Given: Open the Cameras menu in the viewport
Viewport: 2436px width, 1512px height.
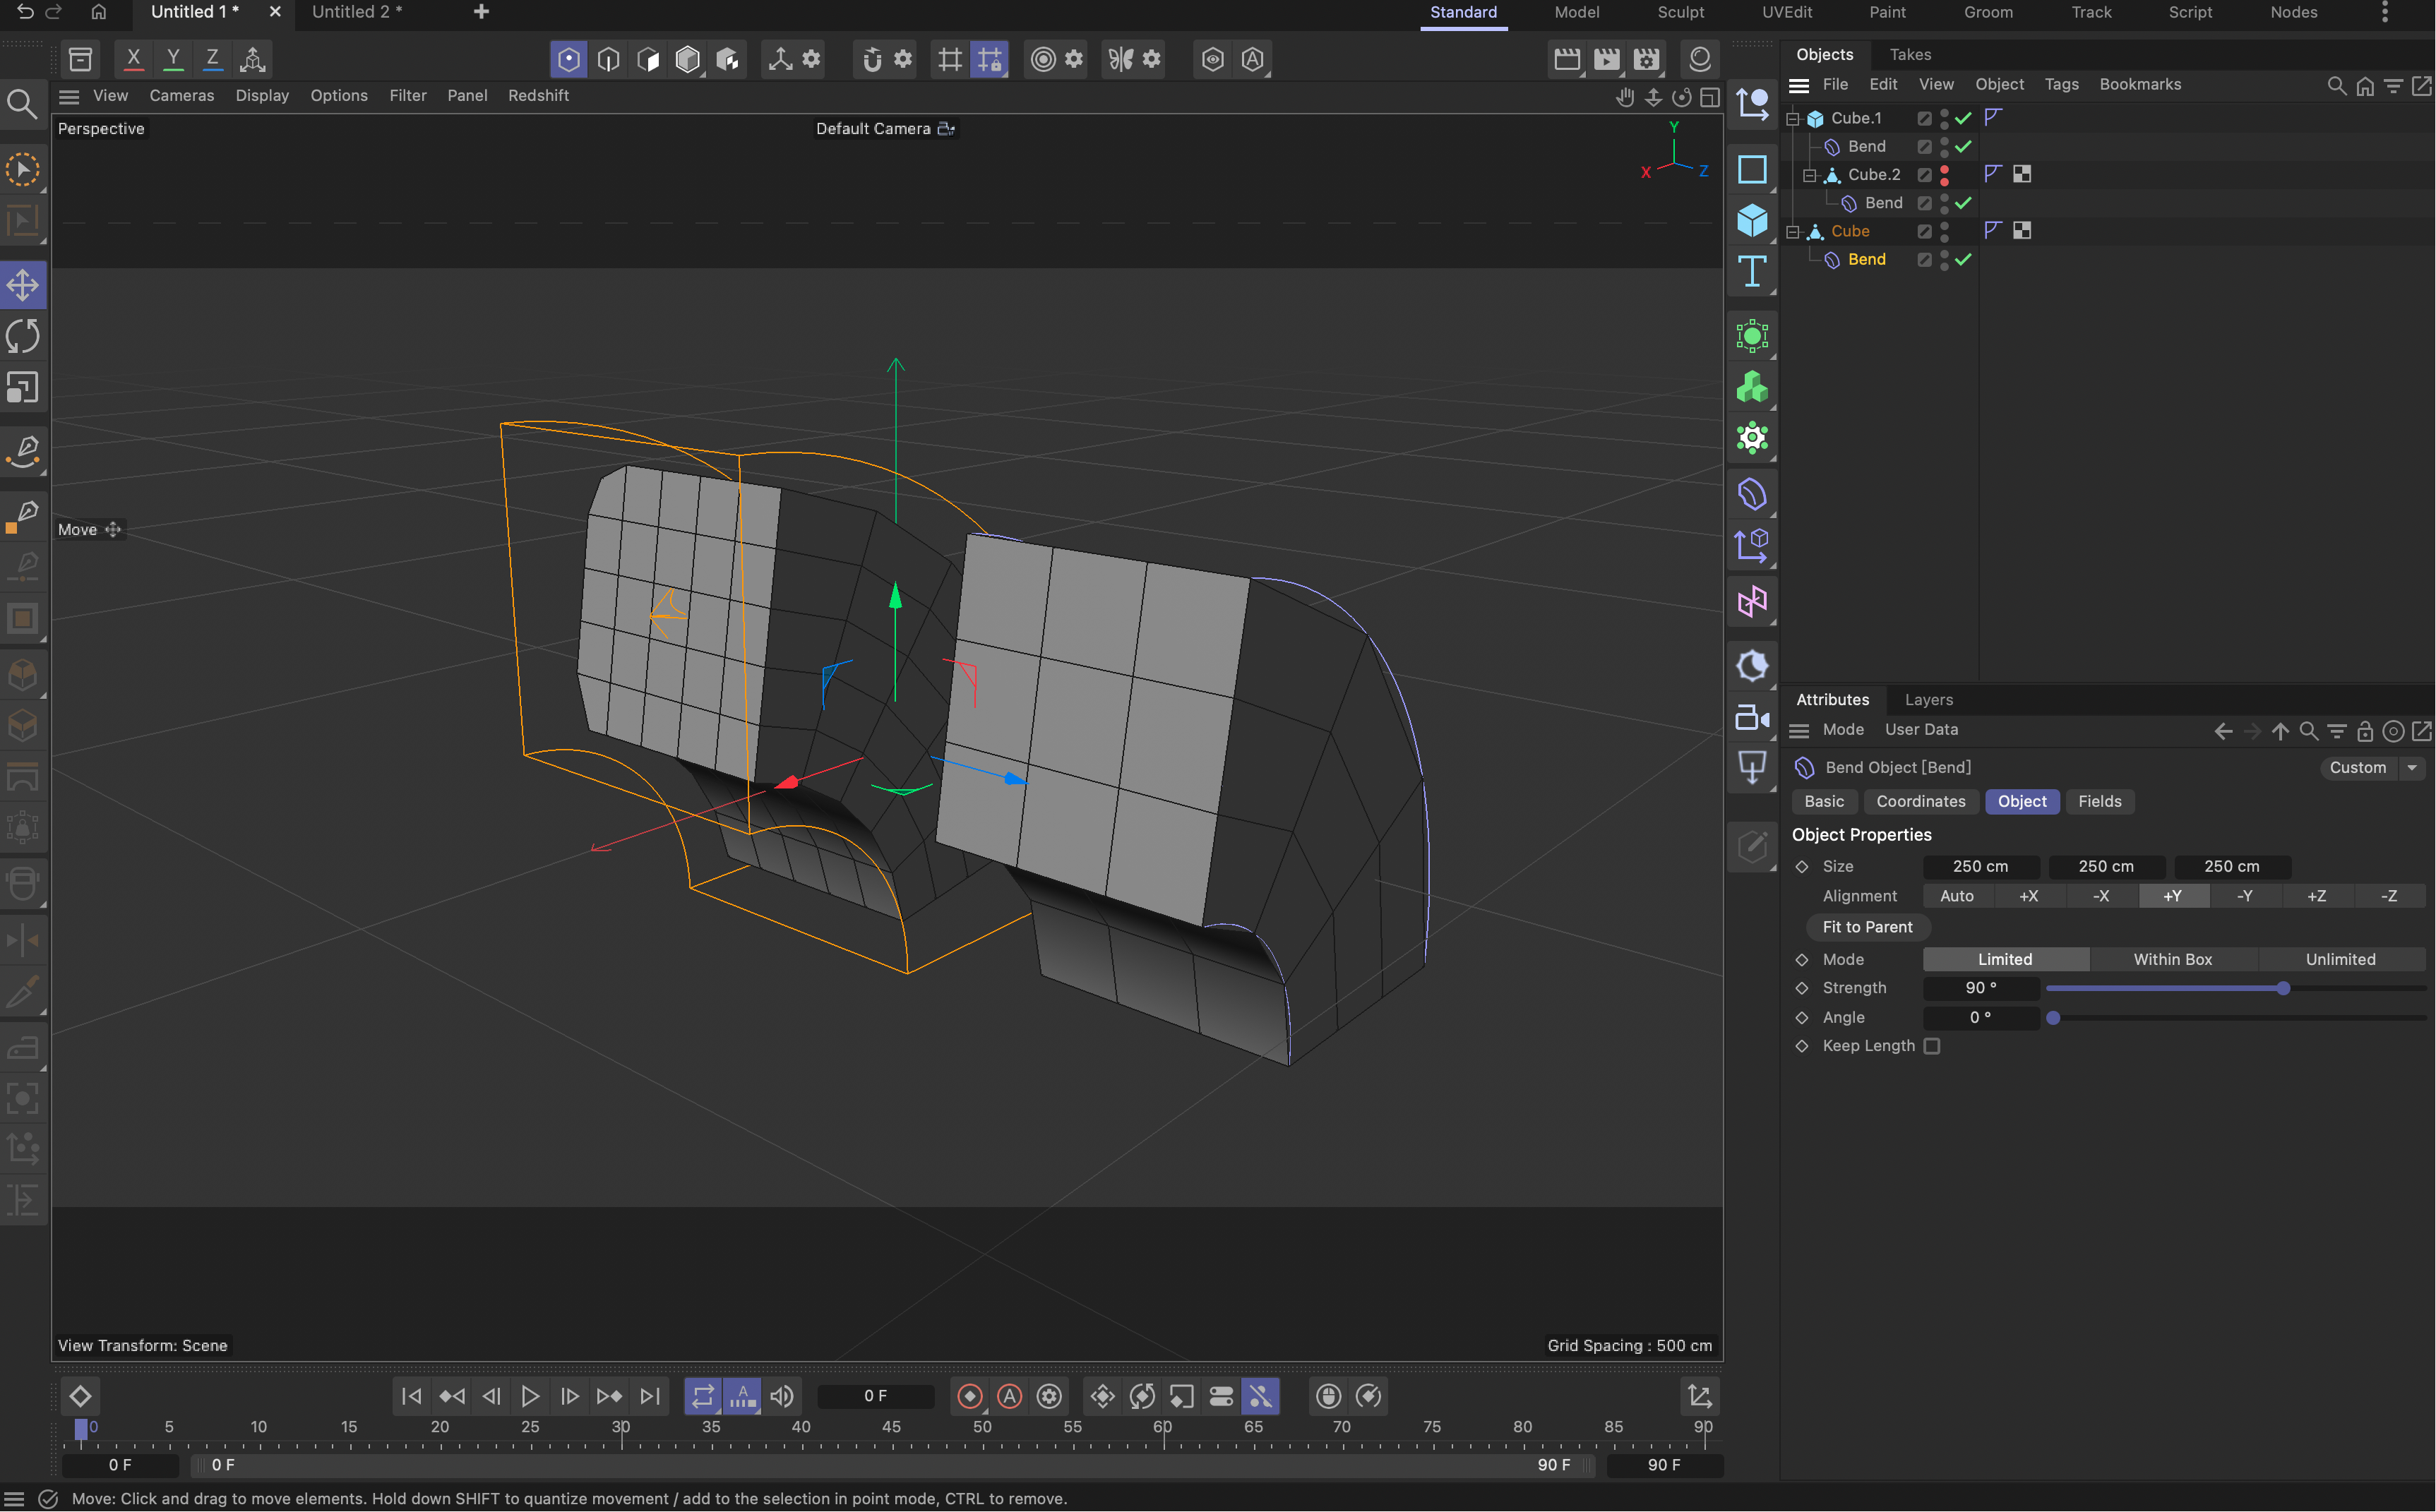Looking at the screenshot, I should pyautogui.click(x=182, y=95).
